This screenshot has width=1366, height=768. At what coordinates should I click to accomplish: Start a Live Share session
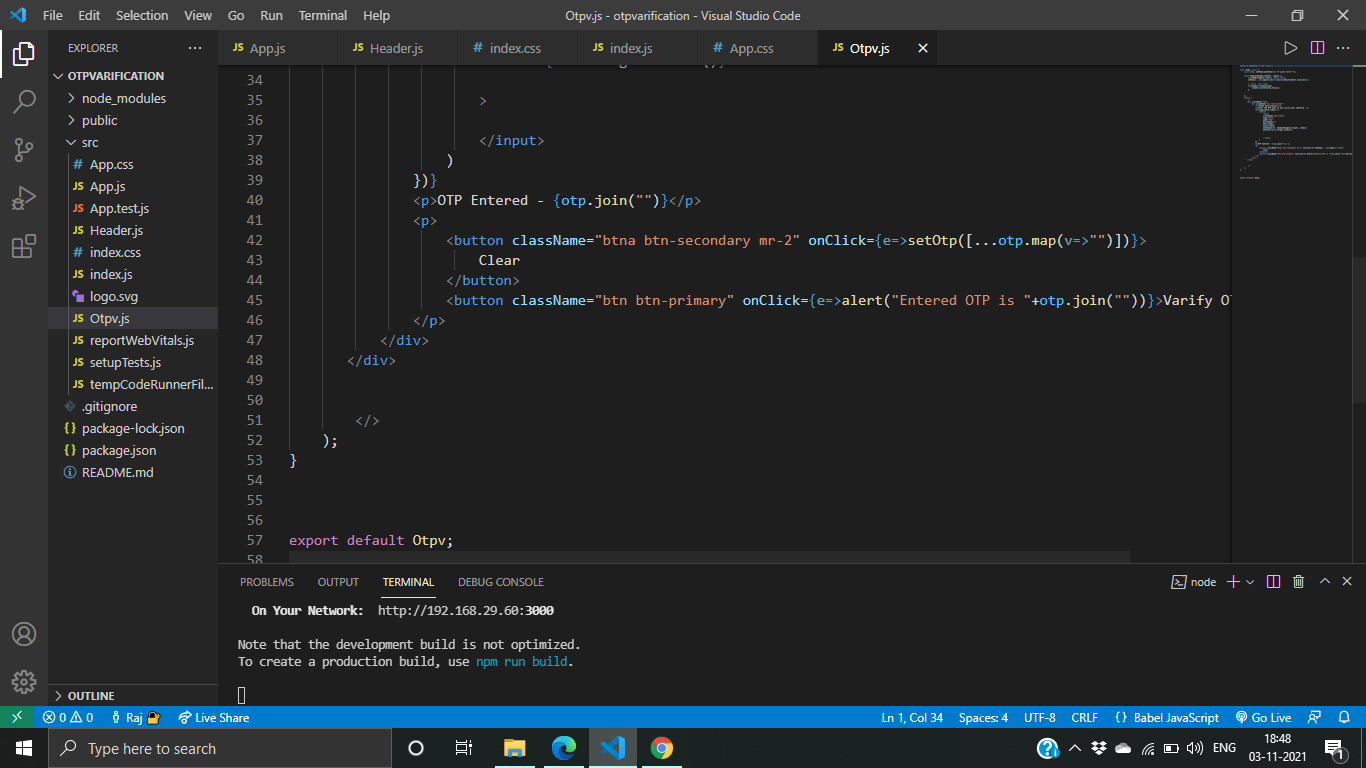[213, 717]
